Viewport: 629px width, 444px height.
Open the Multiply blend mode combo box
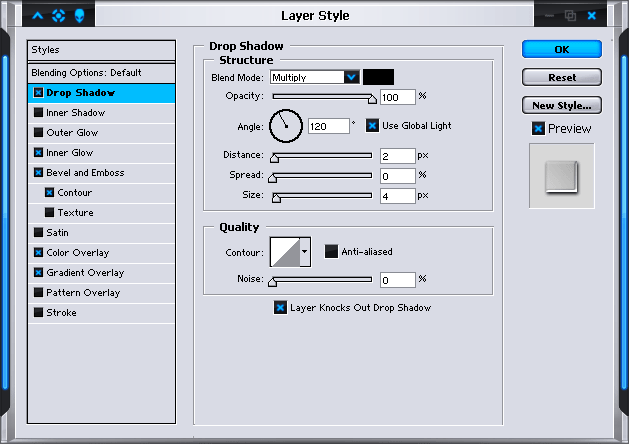[x=314, y=77]
